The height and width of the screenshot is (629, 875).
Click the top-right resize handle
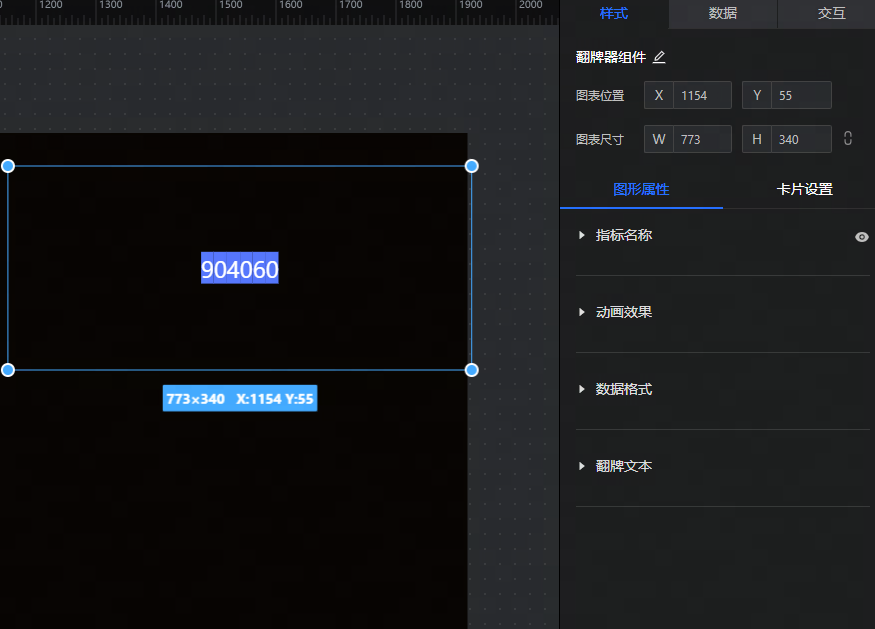point(472,166)
